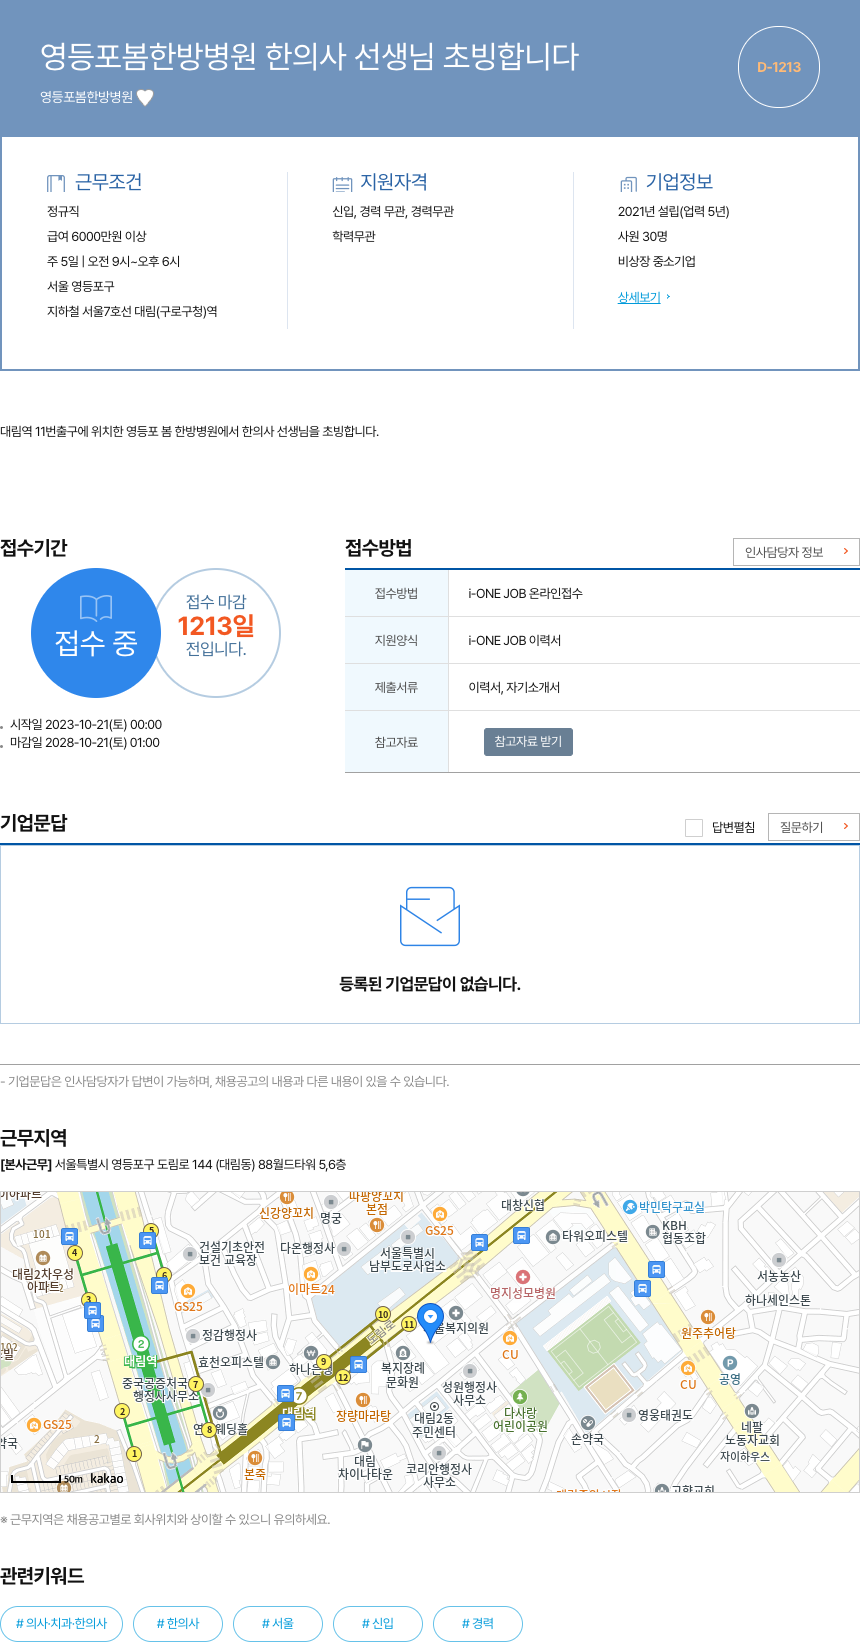
Task: Download with 참고자료 받기 button
Action: 528,741
